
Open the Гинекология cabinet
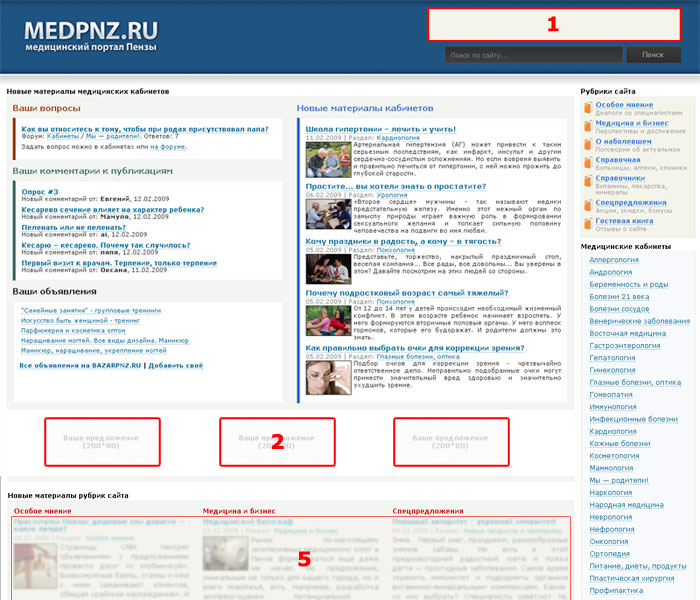[x=612, y=370]
